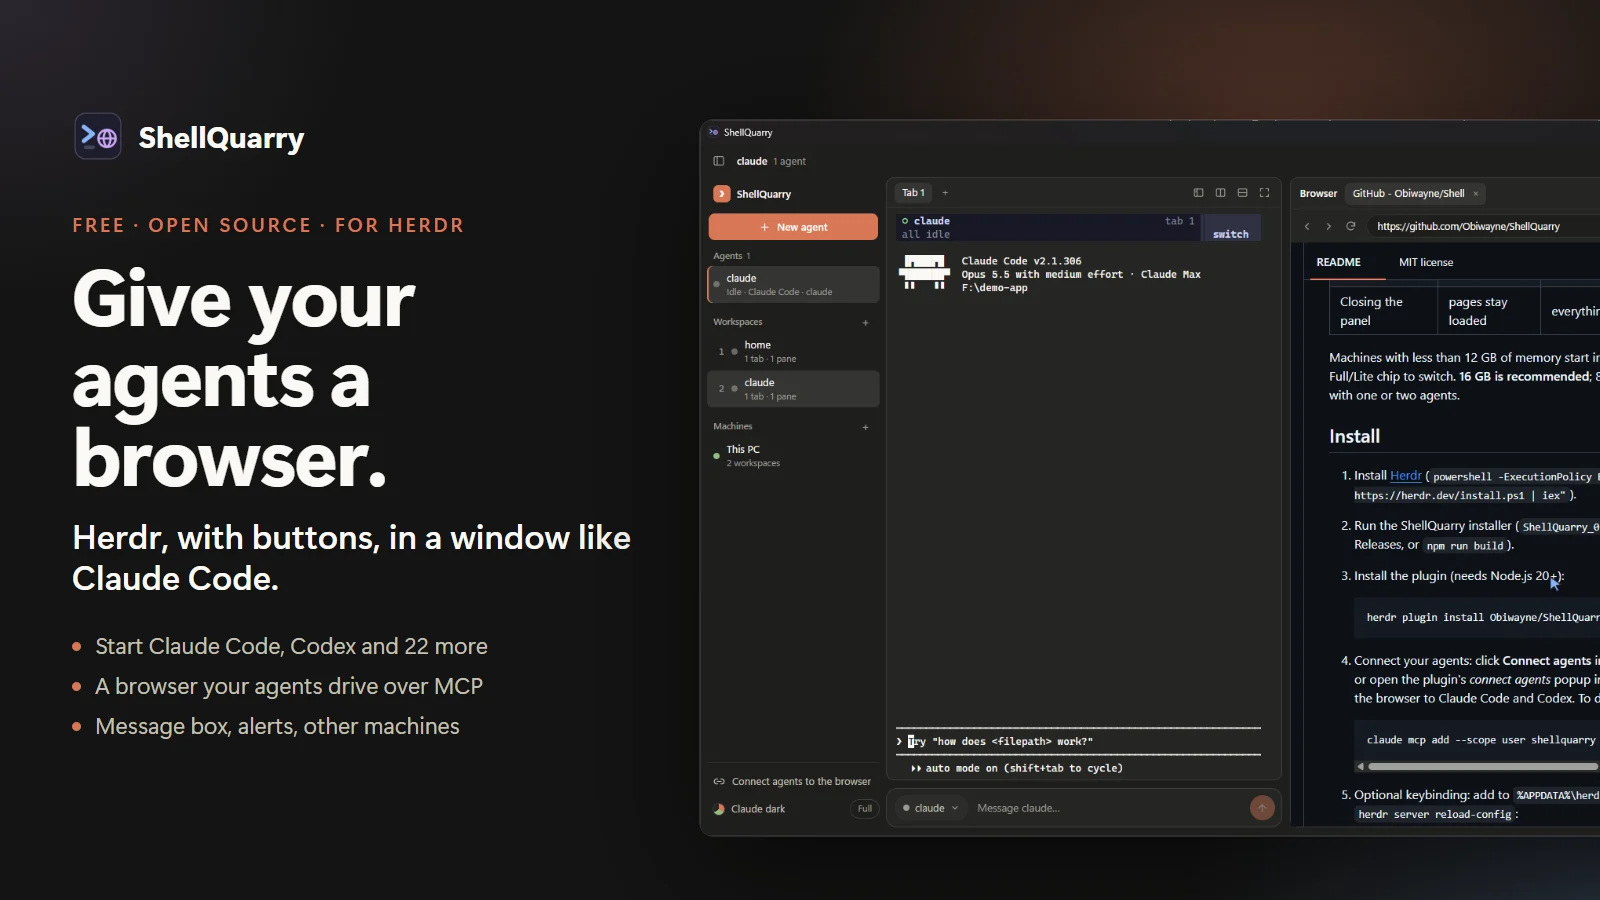Click the orange ShellQuarry icon in the sidebar

coord(721,194)
